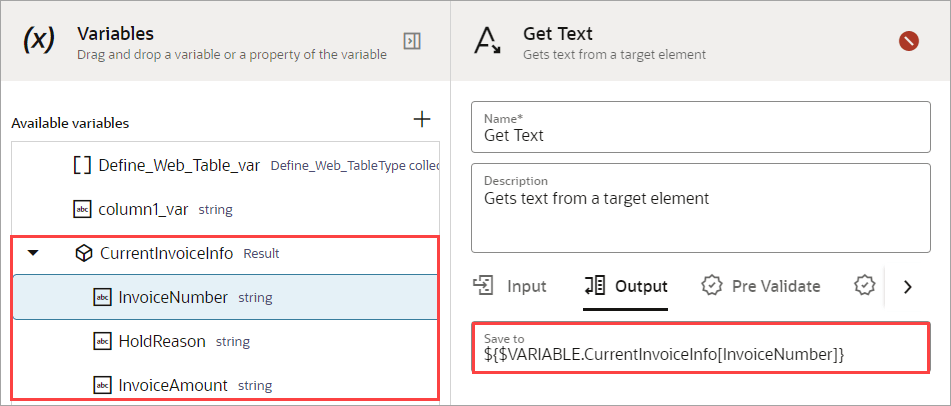951x406 pixels.
Task: Click the Save to variable field
Action: tap(700, 347)
